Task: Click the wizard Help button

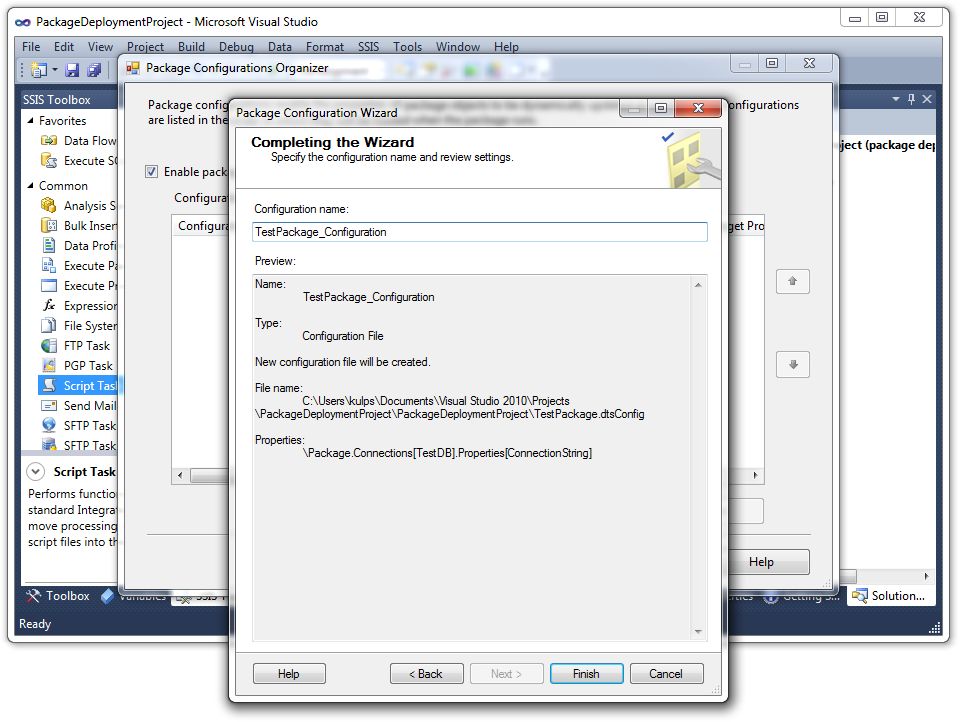Action: coord(289,674)
